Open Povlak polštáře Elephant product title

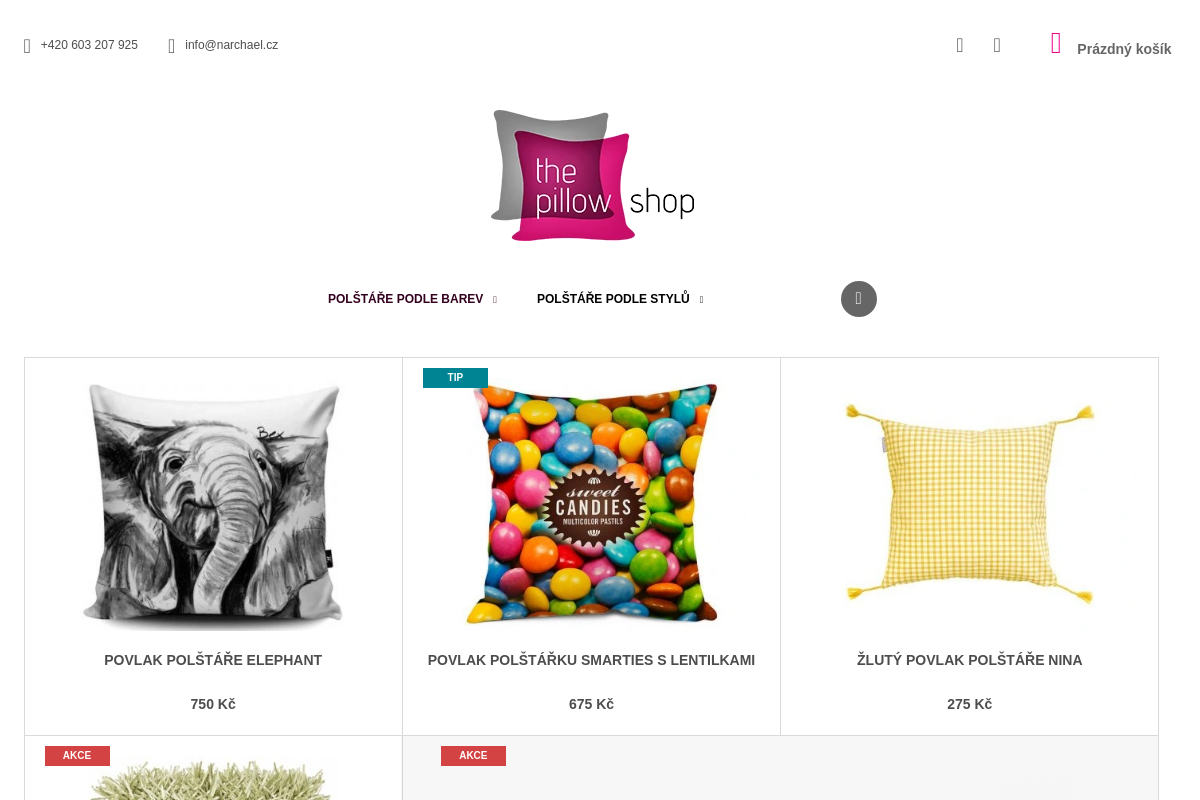[213, 660]
